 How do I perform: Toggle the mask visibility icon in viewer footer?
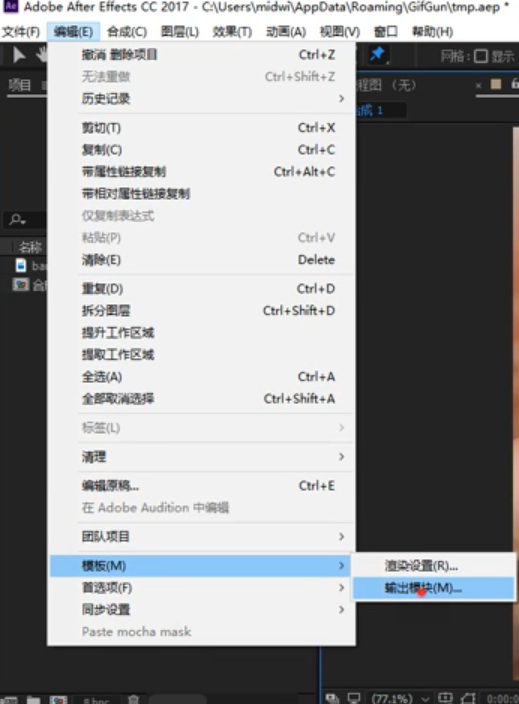(468, 698)
